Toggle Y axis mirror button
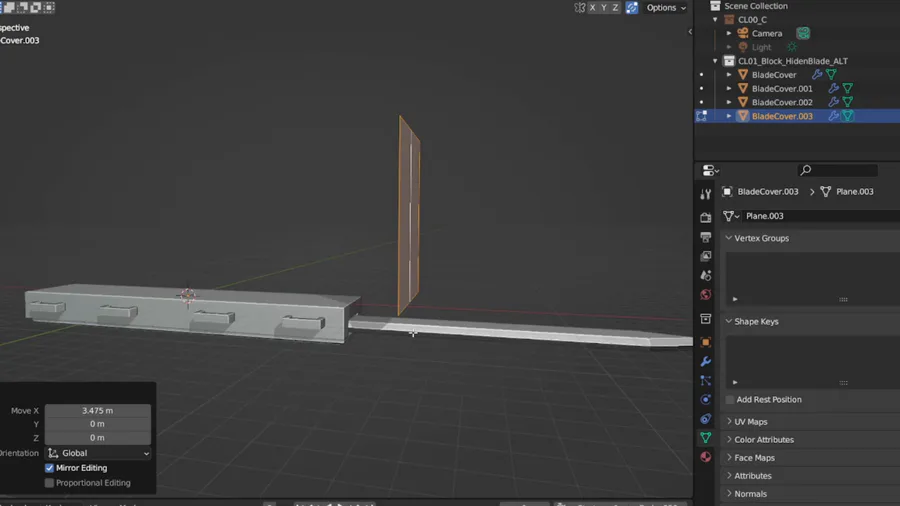This screenshot has height=506, width=900. (604, 7)
